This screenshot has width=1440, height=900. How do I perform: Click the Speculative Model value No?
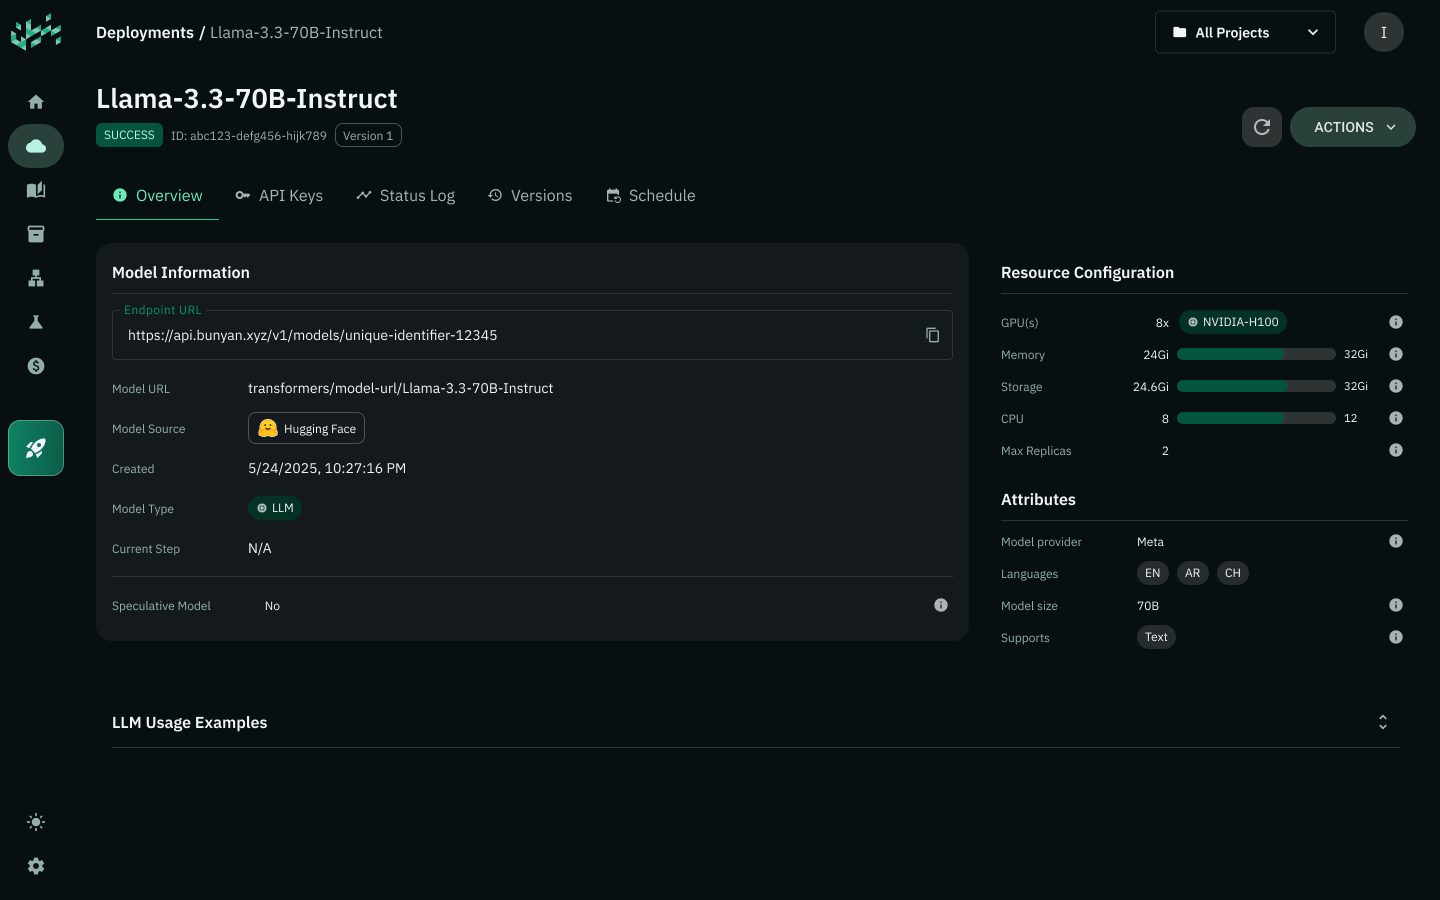click(272, 606)
